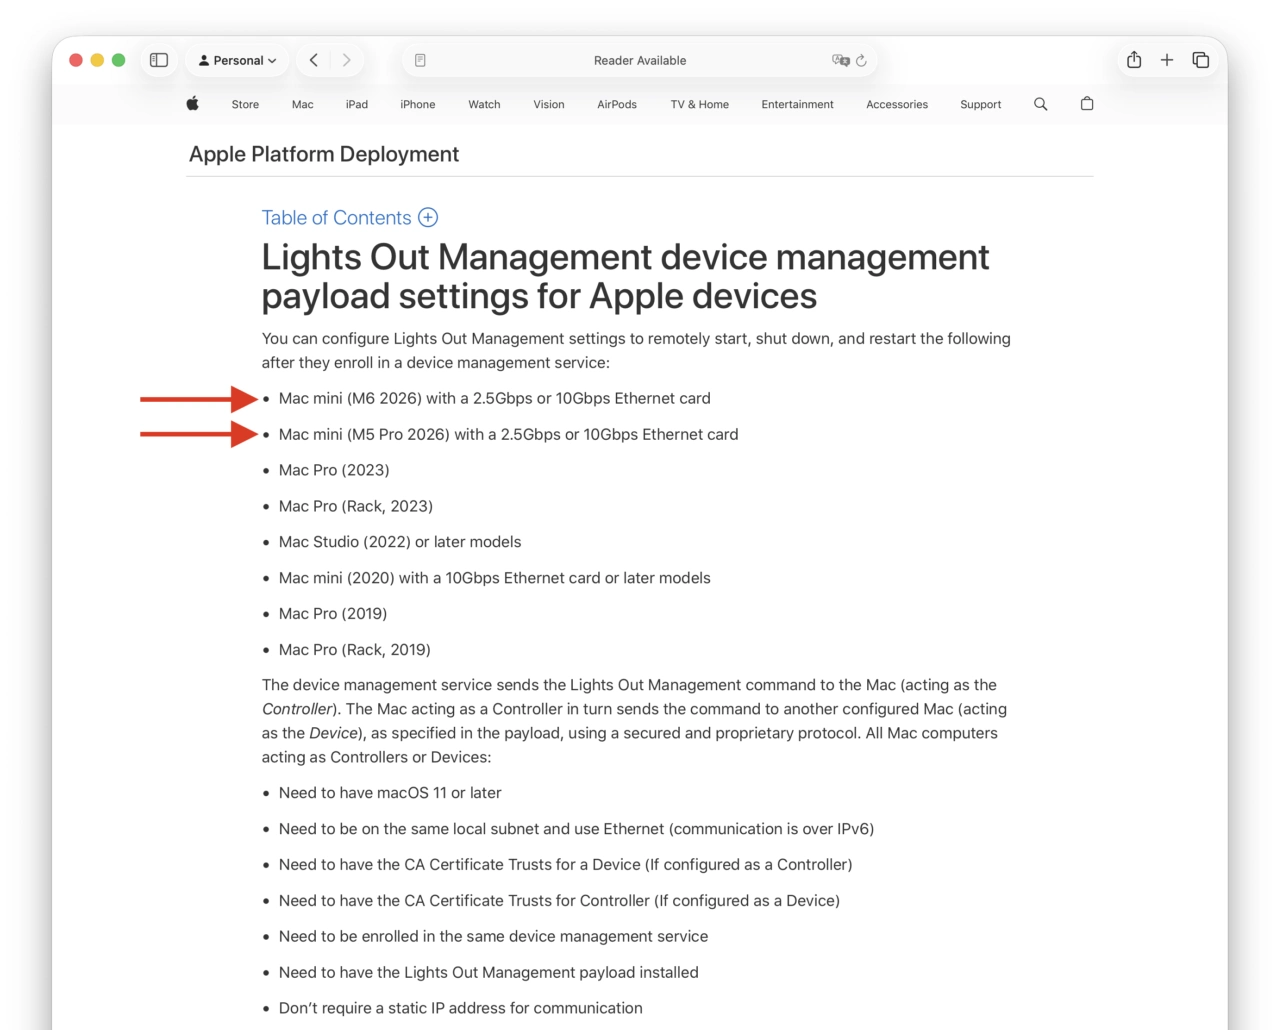Click 'Don't require a static IP address' item

[x=461, y=1008]
